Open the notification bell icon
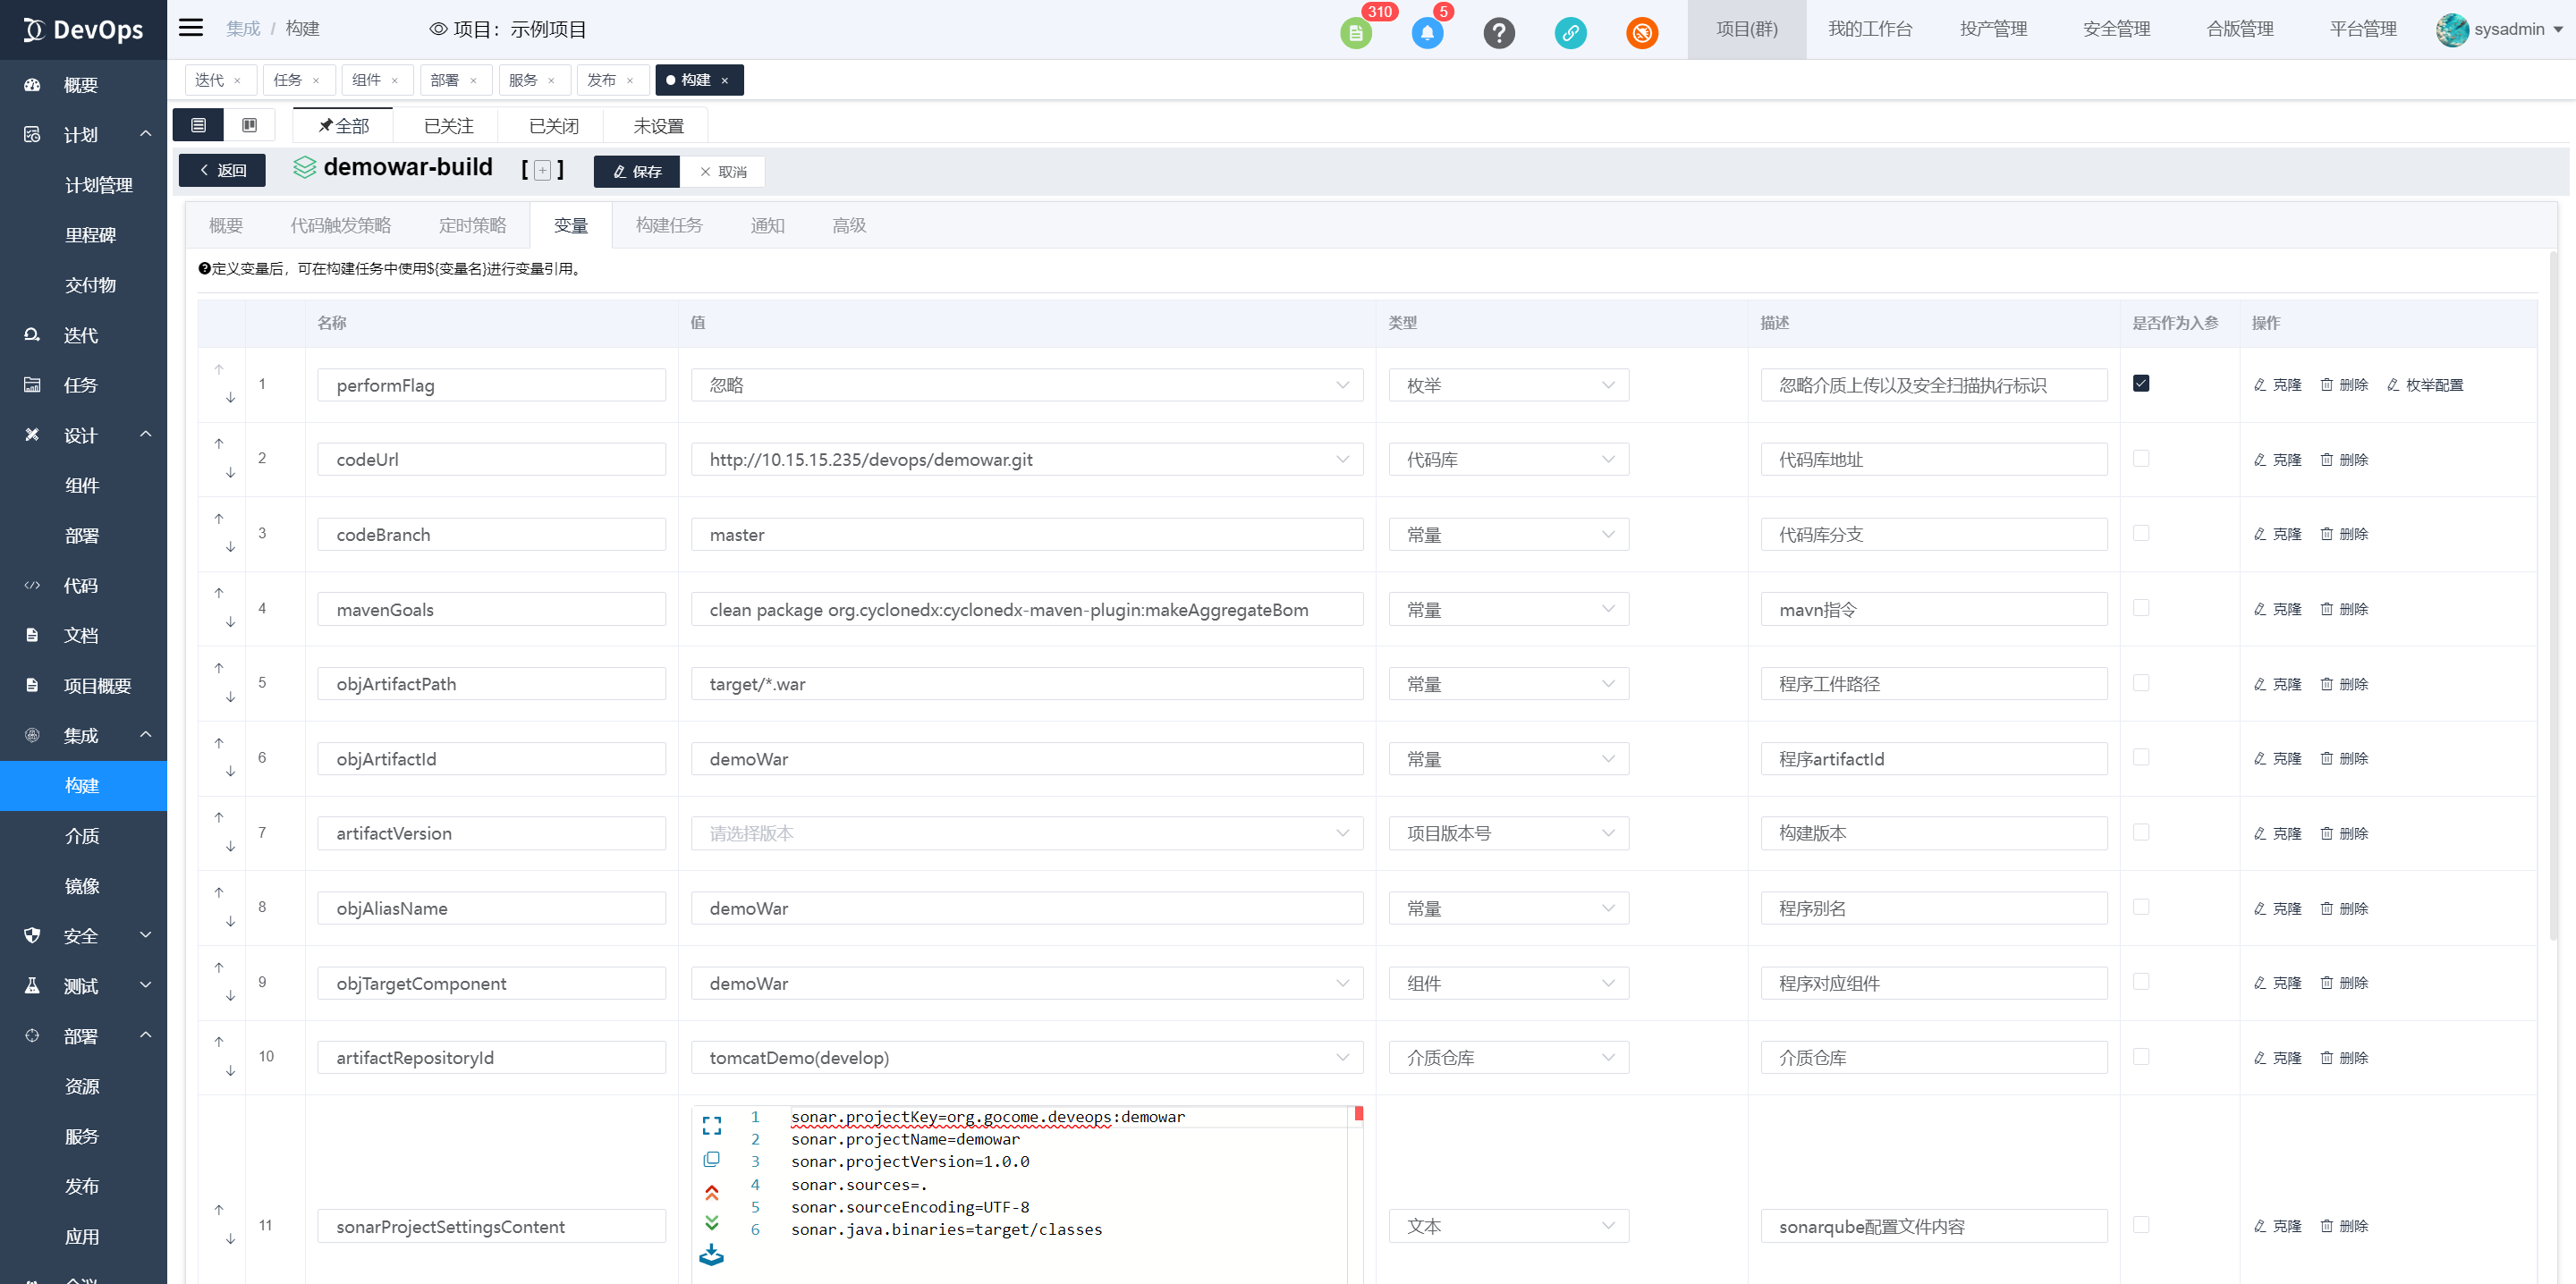Screen dimensions: 2576x1284 pos(1427,33)
